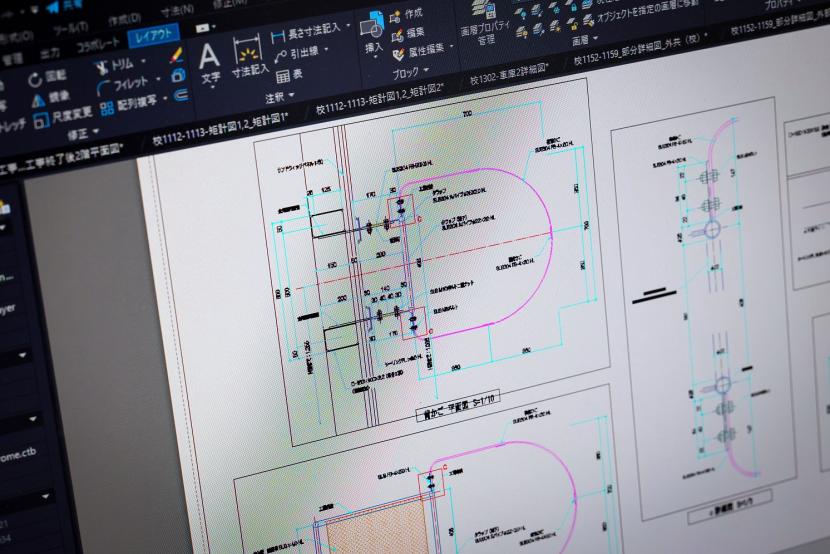Click the Insert block (挿入) icon
The width and height of the screenshot is (830, 554).
[373, 30]
